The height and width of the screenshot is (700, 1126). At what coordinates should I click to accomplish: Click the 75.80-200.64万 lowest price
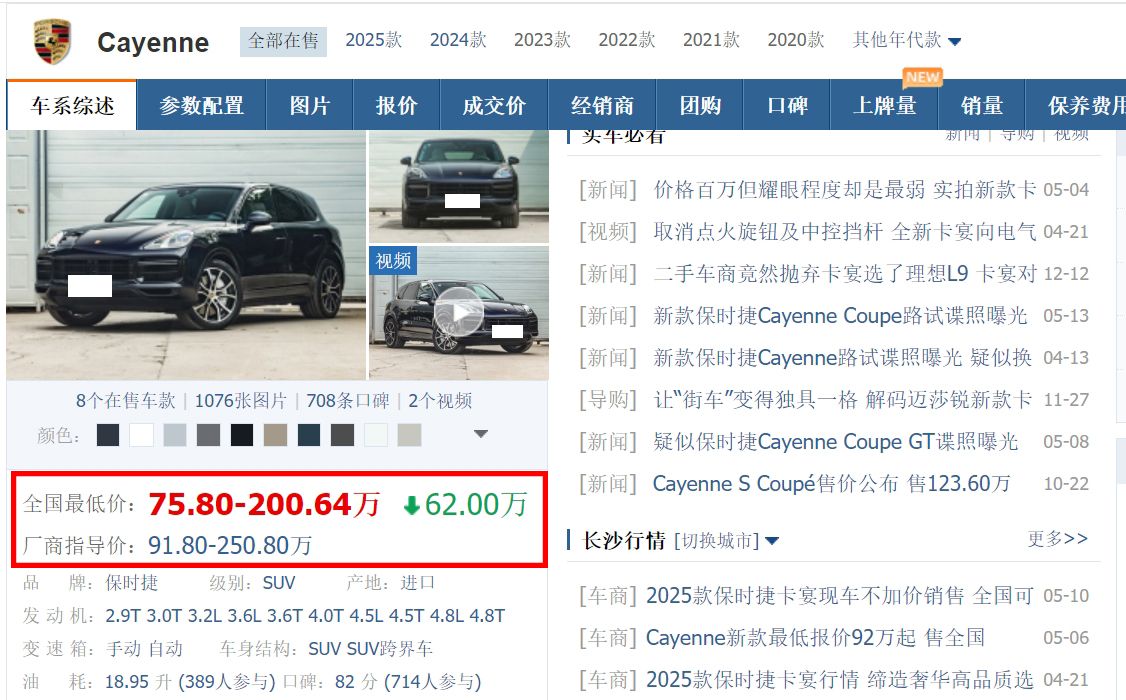pyautogui.click(x=264, y=504)
